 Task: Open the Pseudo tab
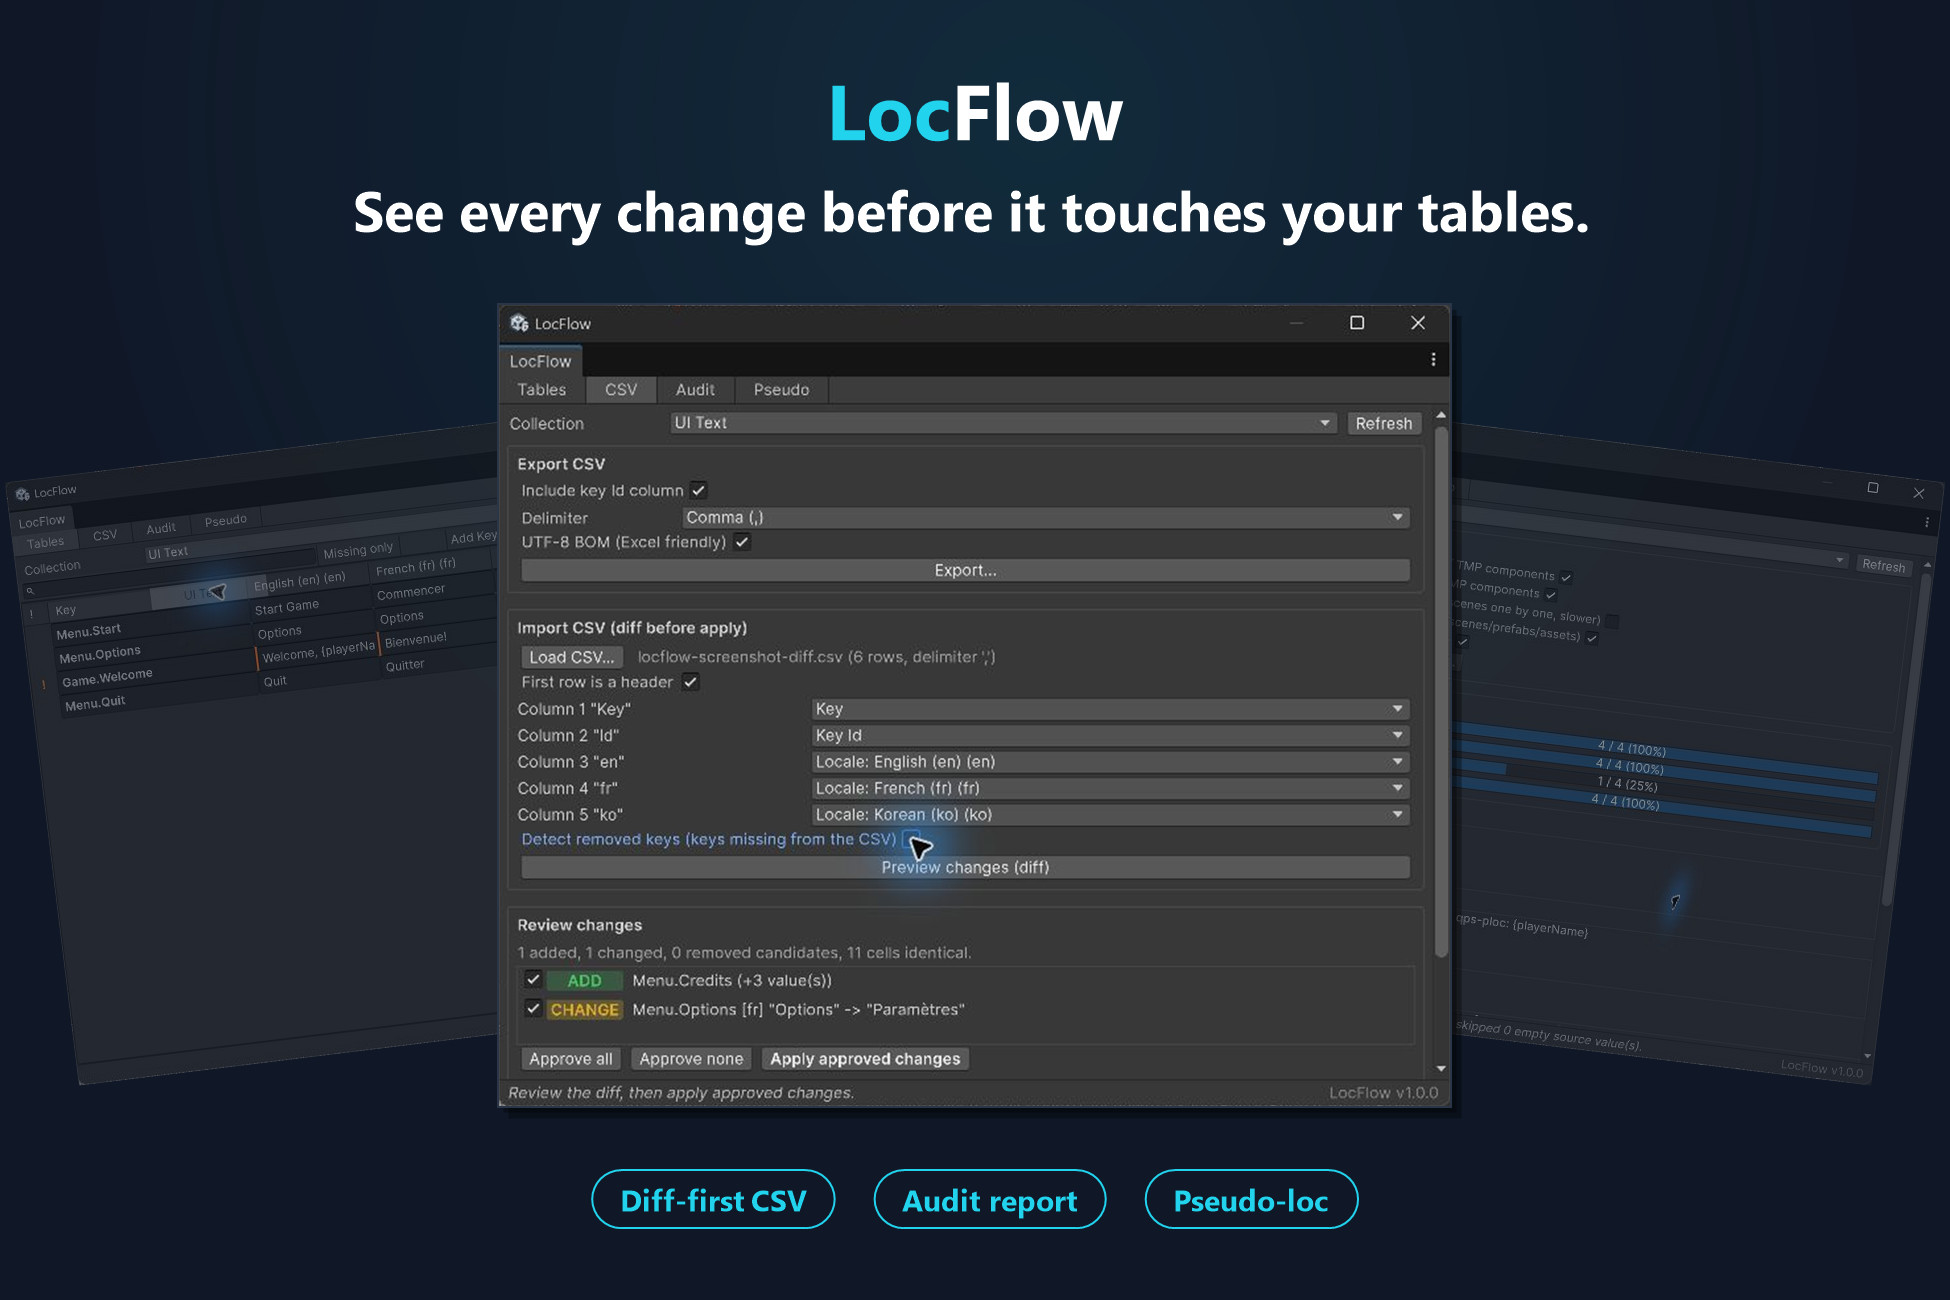coord(781,390)
